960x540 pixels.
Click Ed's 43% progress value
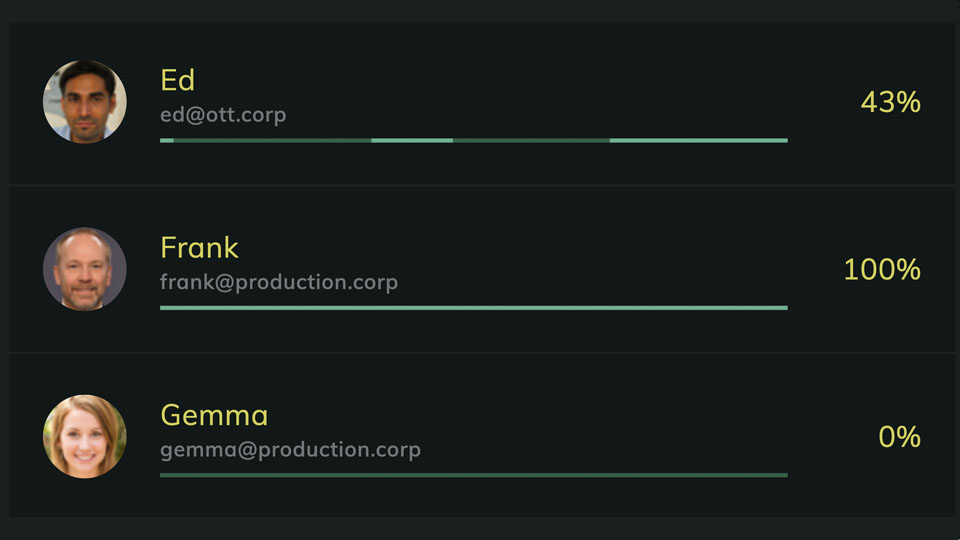[890, 102]
